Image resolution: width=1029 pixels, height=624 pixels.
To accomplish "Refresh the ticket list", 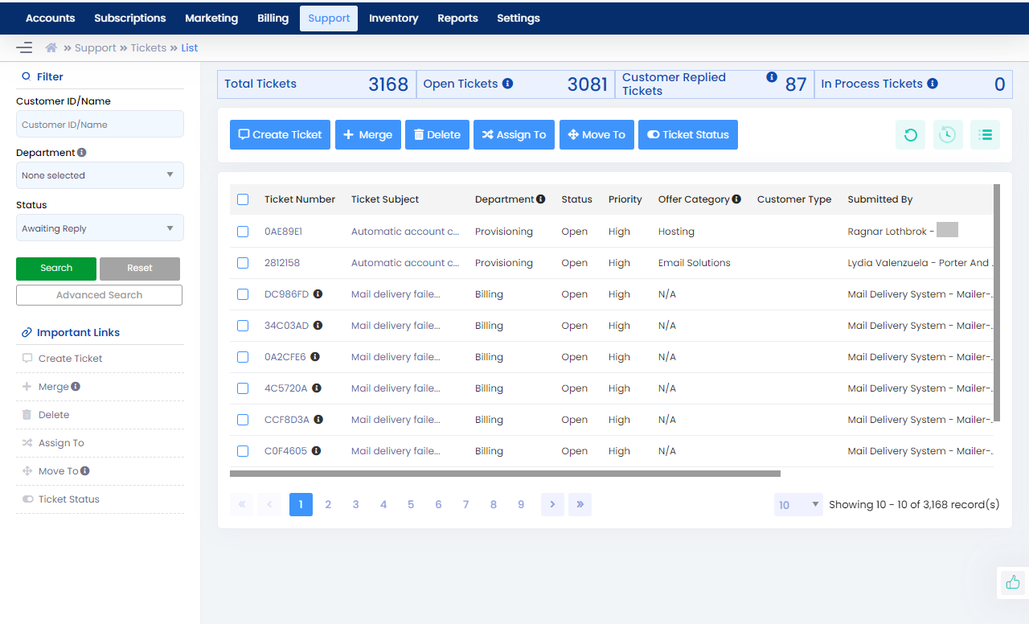I will coord(909,134).
